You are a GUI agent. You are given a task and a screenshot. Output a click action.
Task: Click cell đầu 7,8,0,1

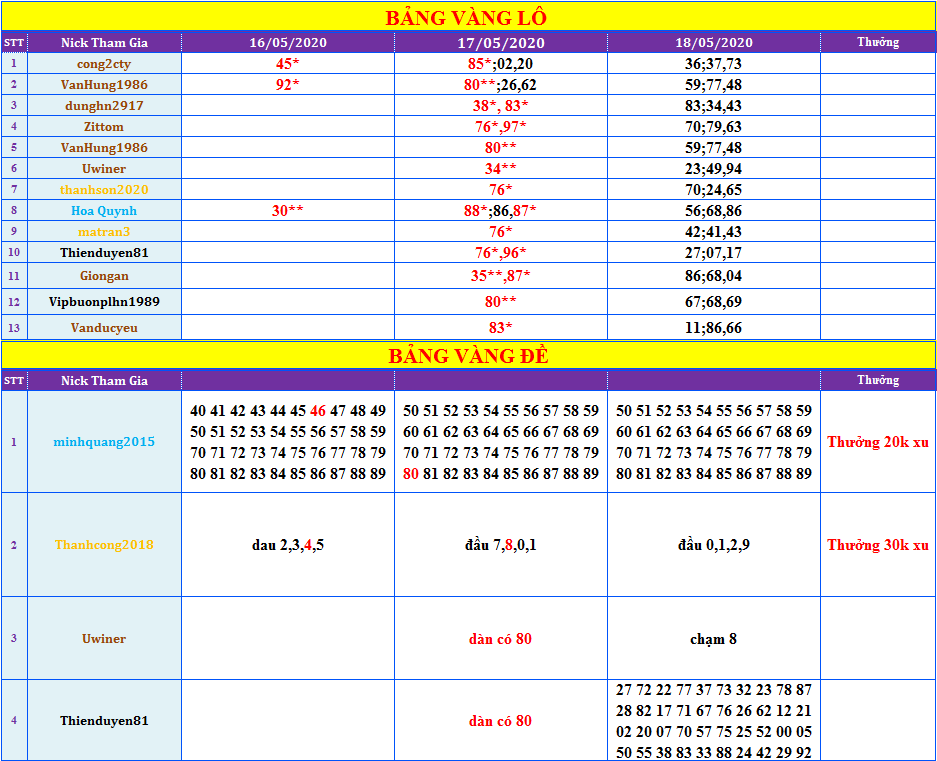click(x=500, y=545)
